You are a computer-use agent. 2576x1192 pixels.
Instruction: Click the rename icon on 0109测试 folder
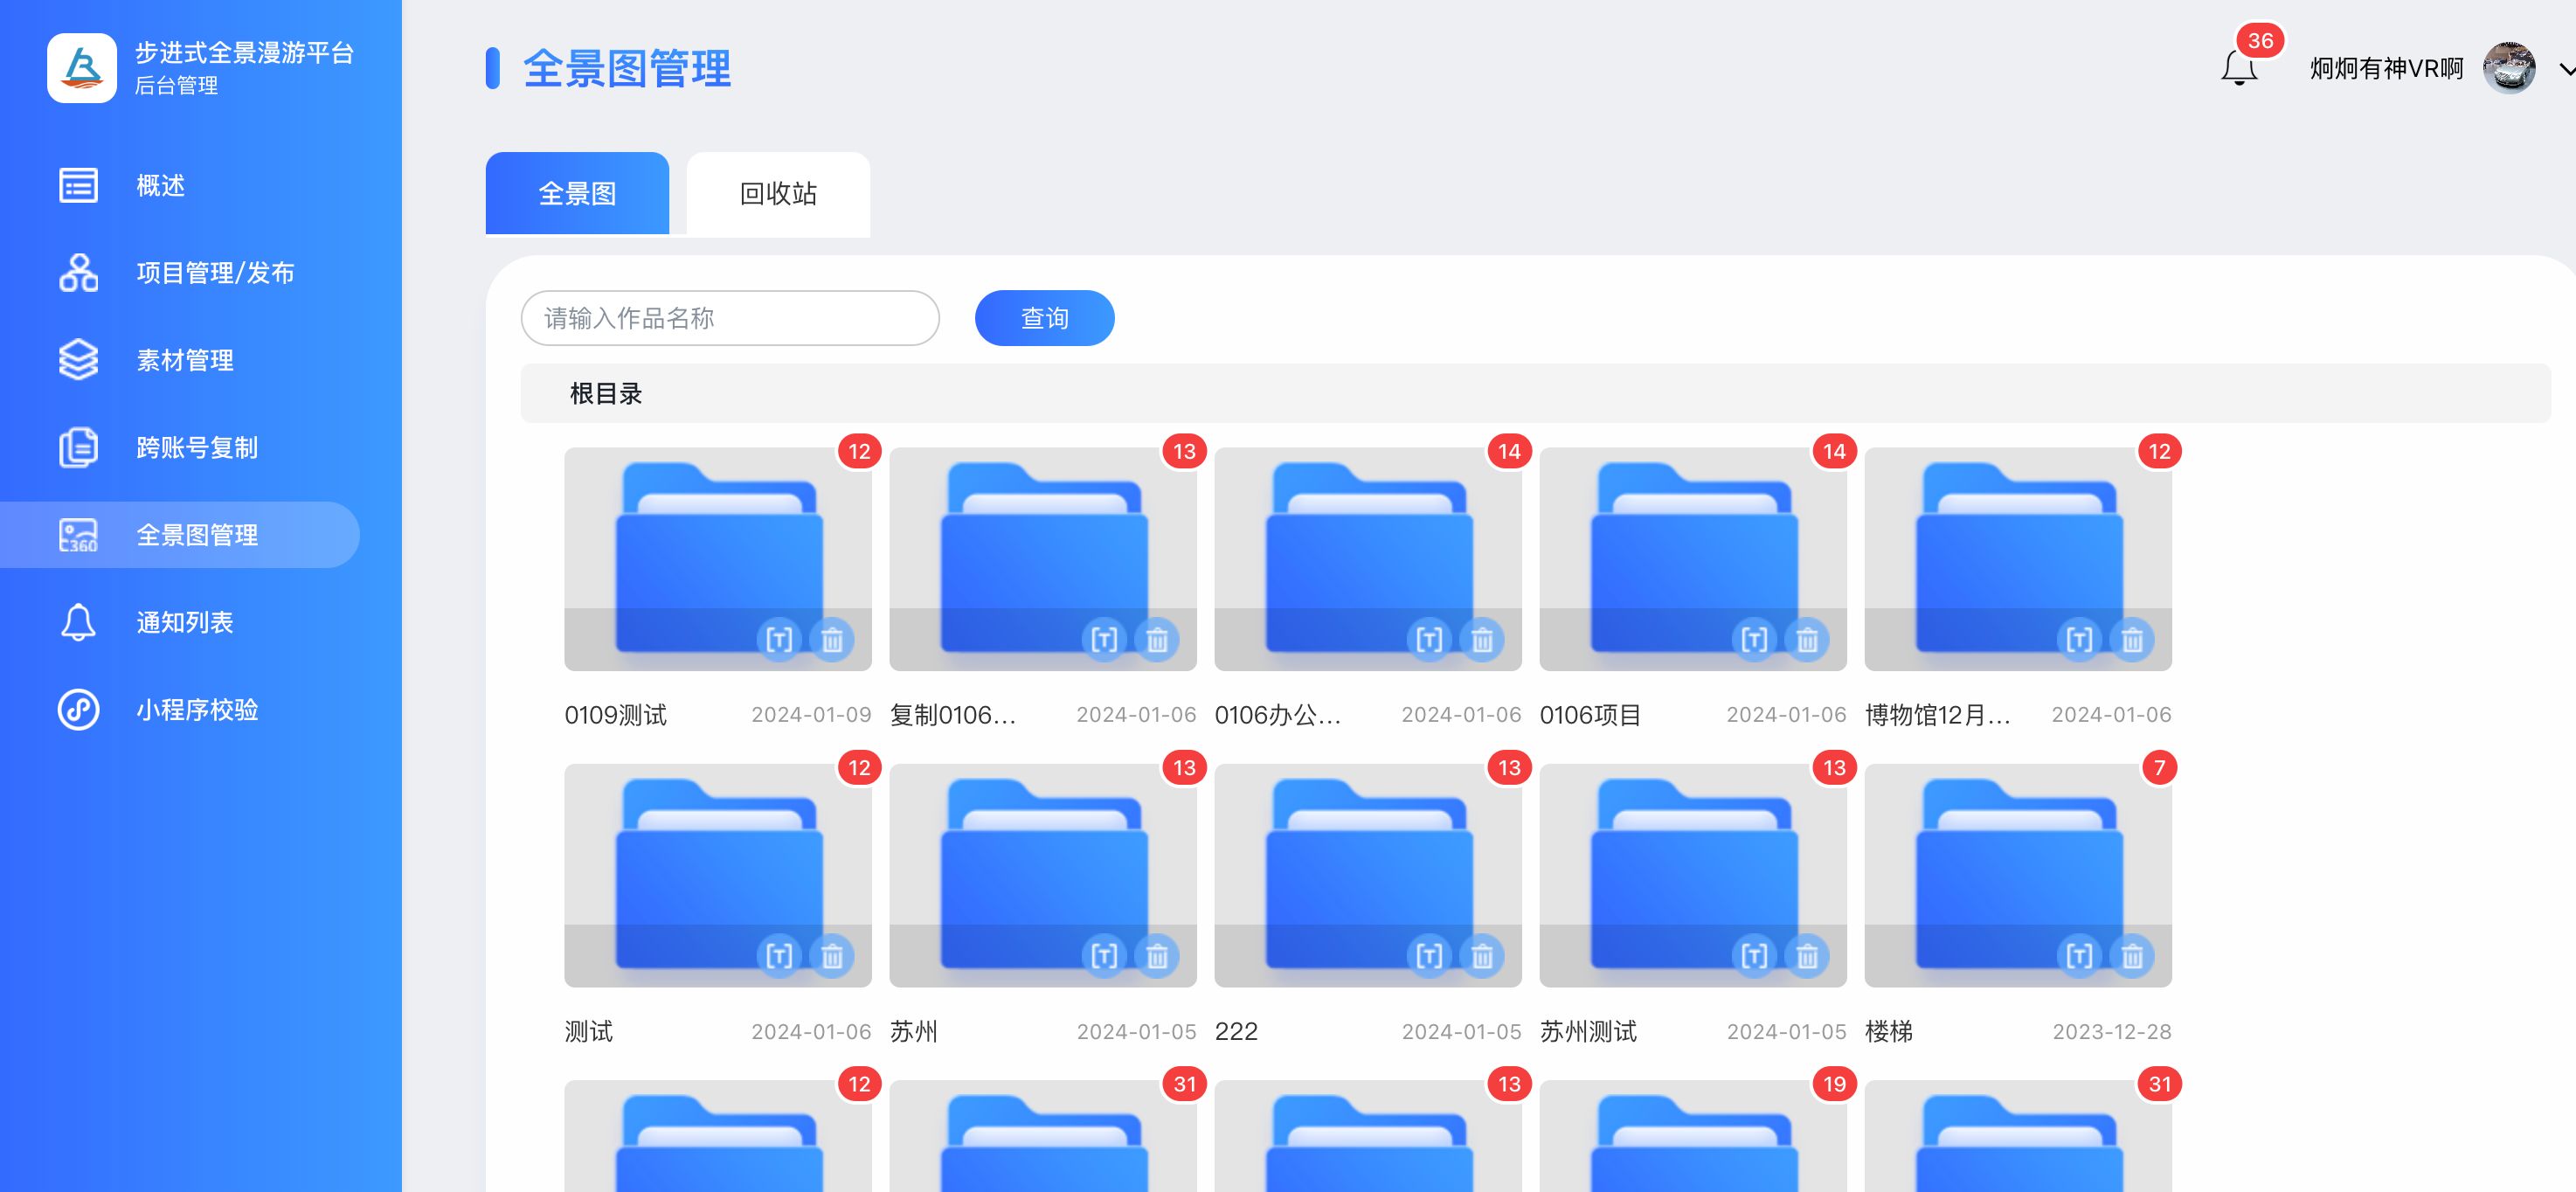click(x=779, y=639)
